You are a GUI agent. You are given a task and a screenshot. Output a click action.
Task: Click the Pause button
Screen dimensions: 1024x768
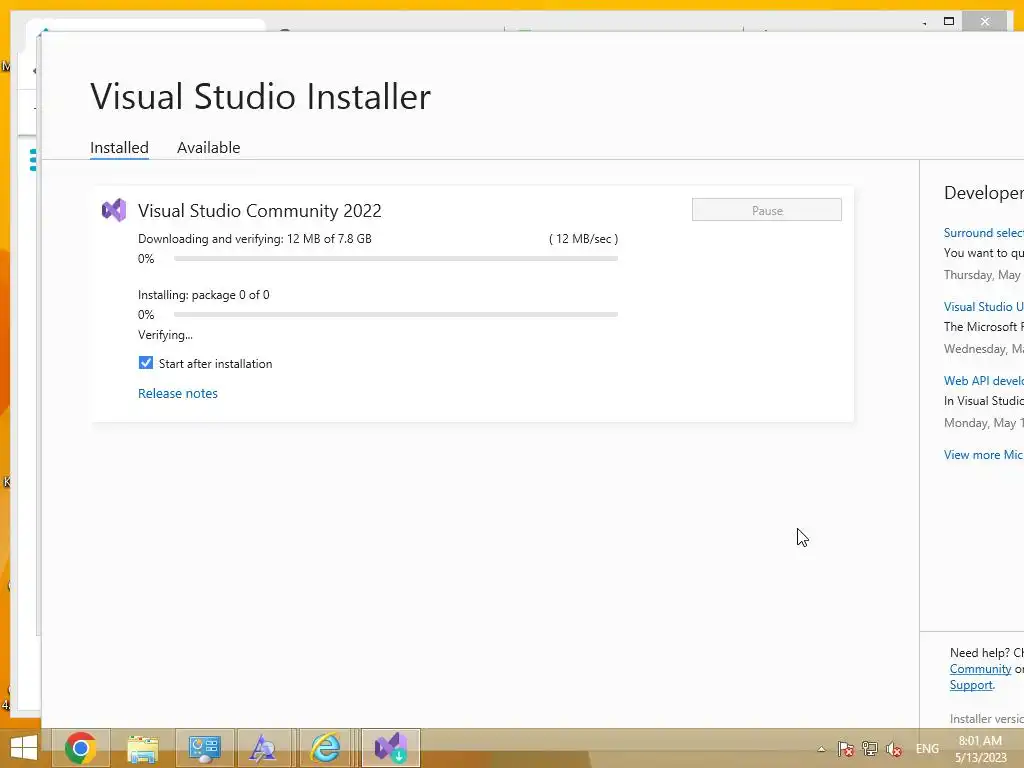click(x=767, y=210)
